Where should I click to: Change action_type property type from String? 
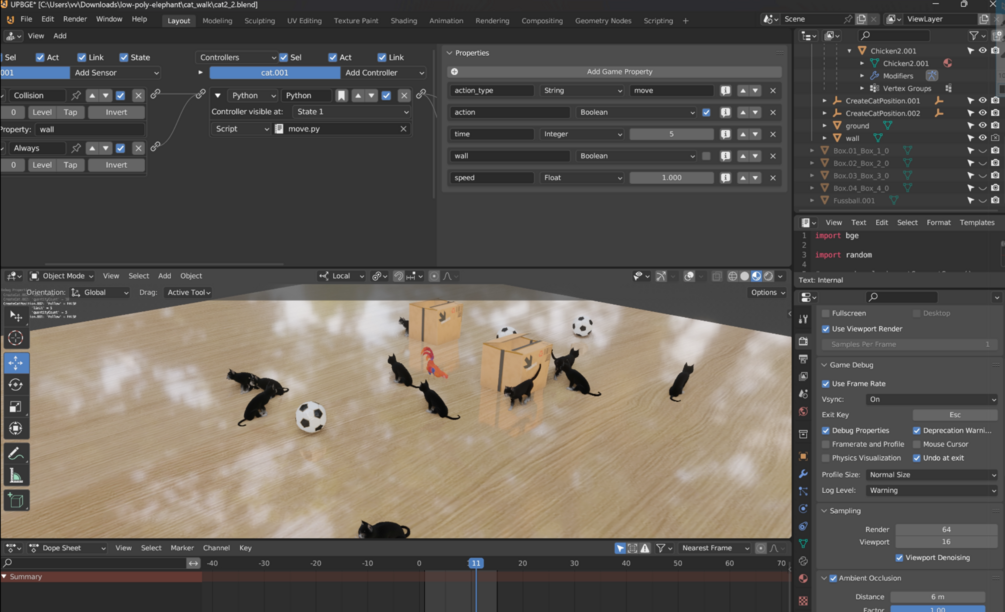(582, 90)
